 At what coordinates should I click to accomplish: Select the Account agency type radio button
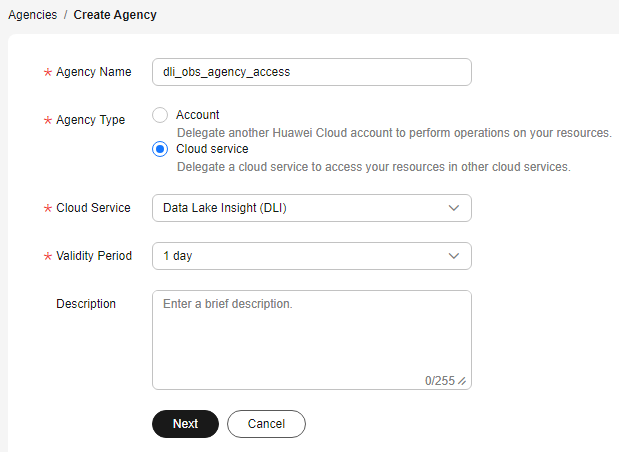click(x=160, y=115)
